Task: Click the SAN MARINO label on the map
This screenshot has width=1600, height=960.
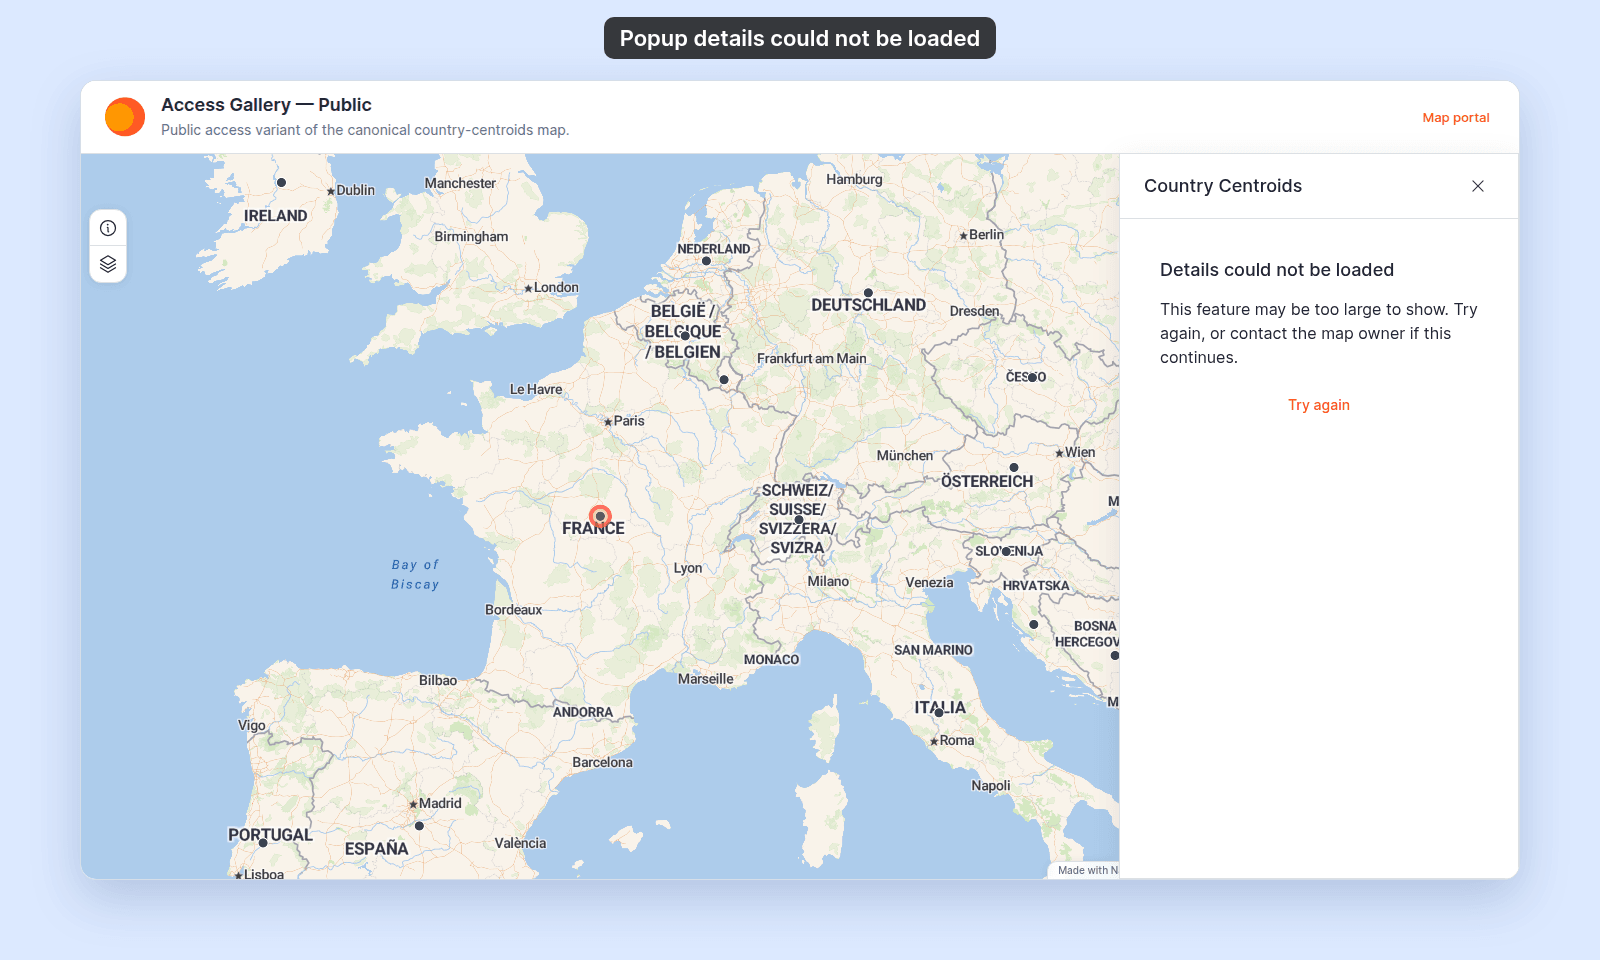Action: click(x=933, y=650)
